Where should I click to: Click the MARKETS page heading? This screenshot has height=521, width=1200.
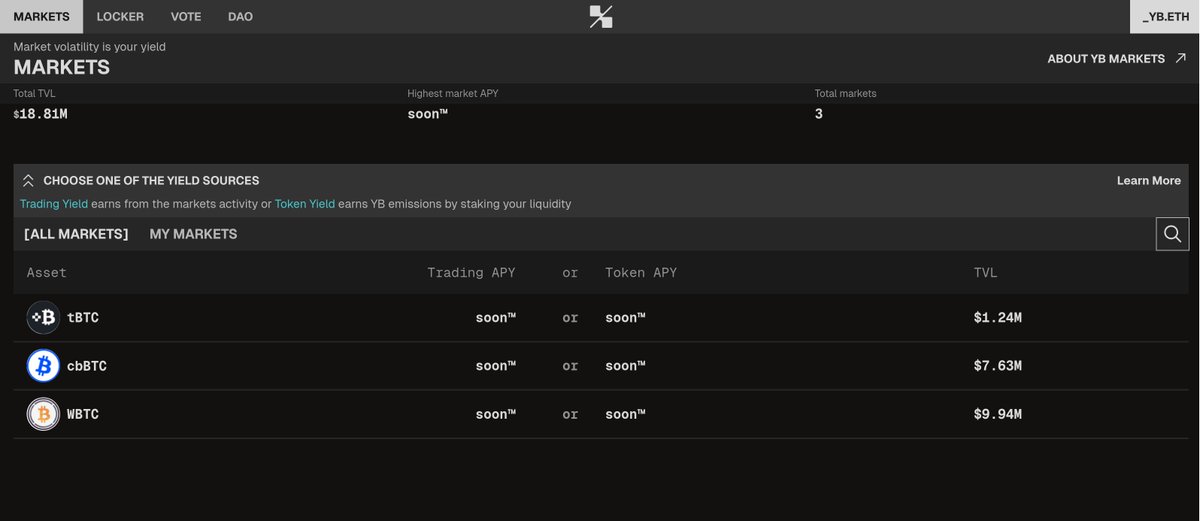pyautogui.click(x=61, y=68)
